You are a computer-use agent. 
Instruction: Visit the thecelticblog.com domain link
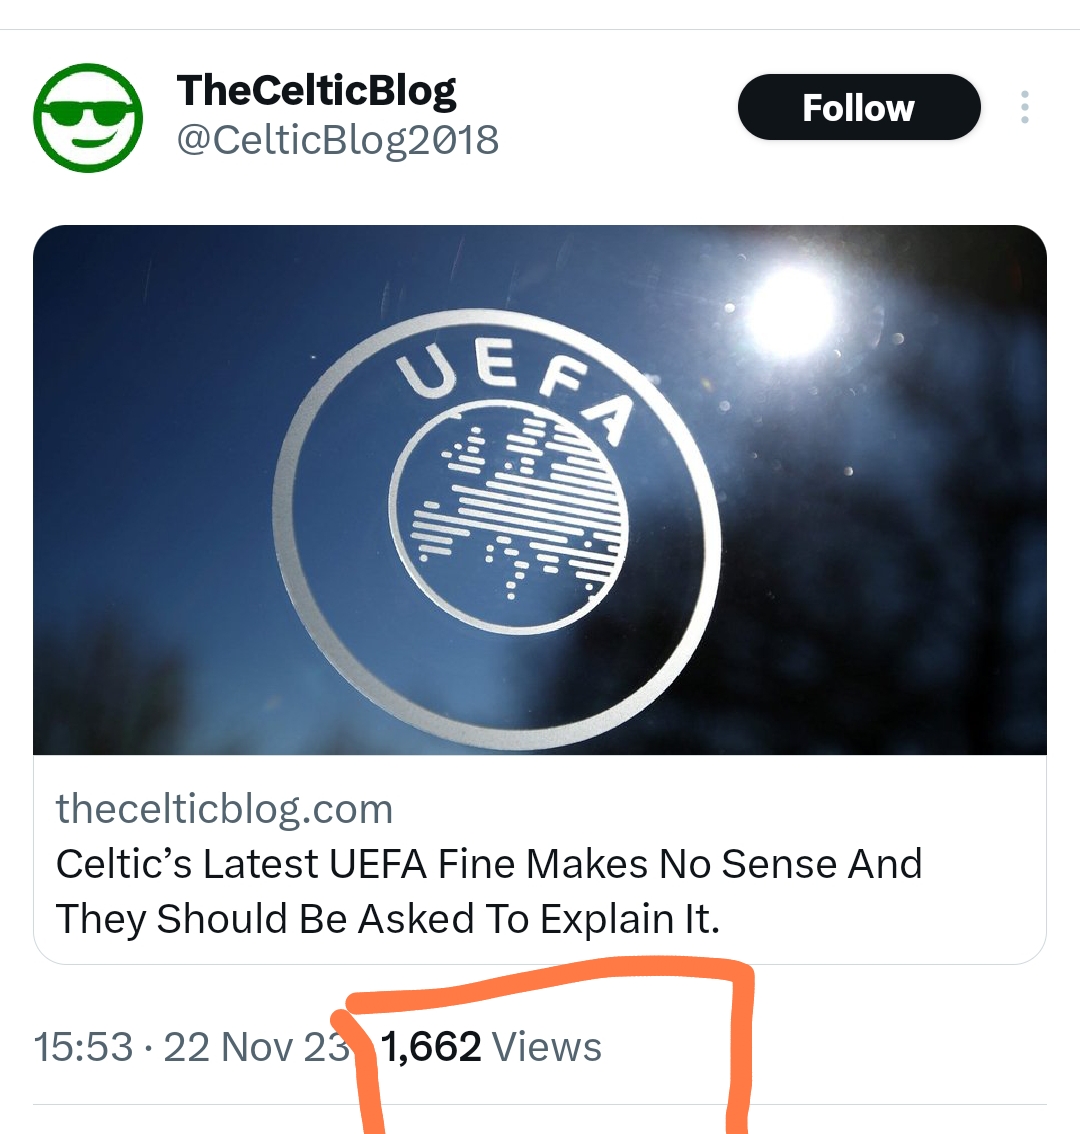(x=224, y=809)
